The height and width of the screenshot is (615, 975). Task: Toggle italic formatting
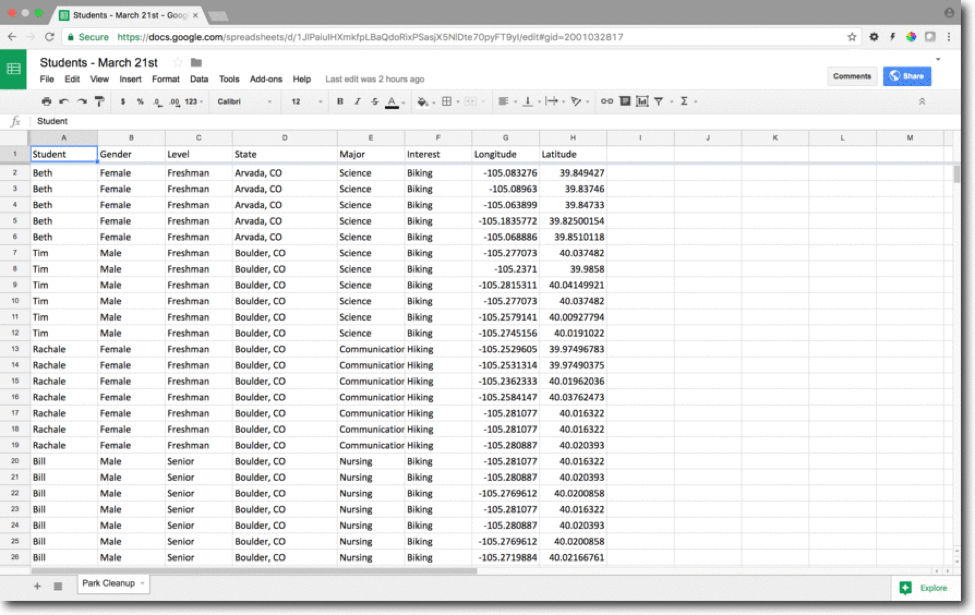pos(357,101)
